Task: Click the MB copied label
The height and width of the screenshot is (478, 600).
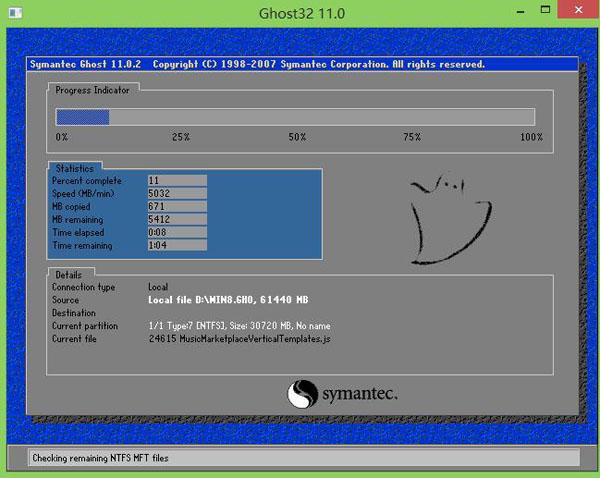Action: pos(71,207)
